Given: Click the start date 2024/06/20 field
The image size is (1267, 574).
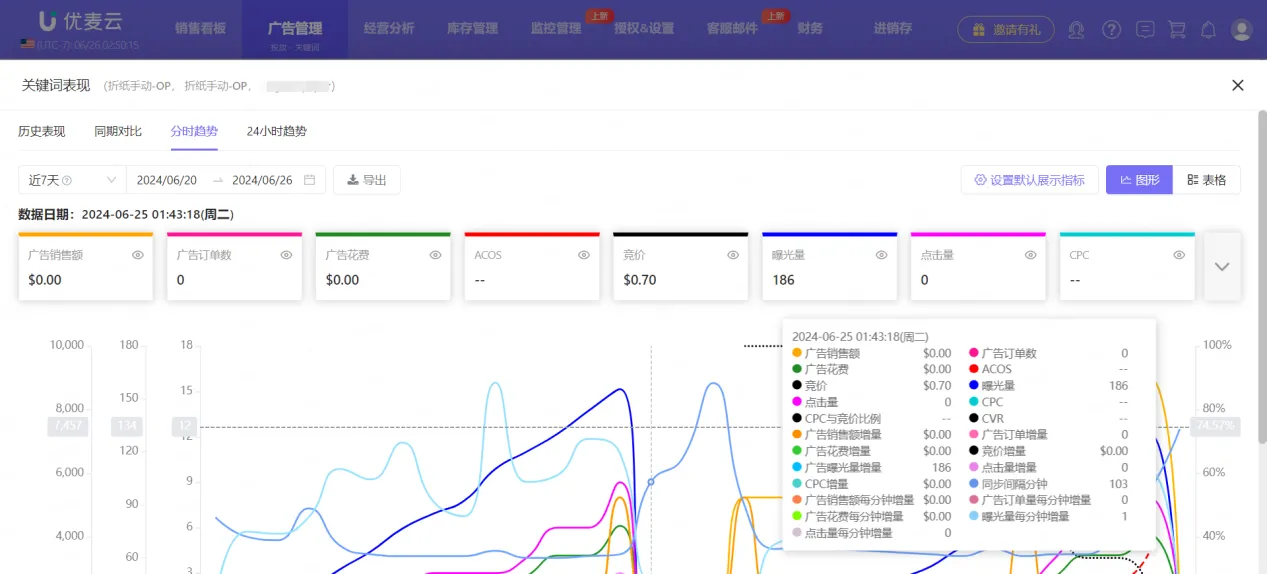Looking at the screenshot, I should (x=167, y=180).
